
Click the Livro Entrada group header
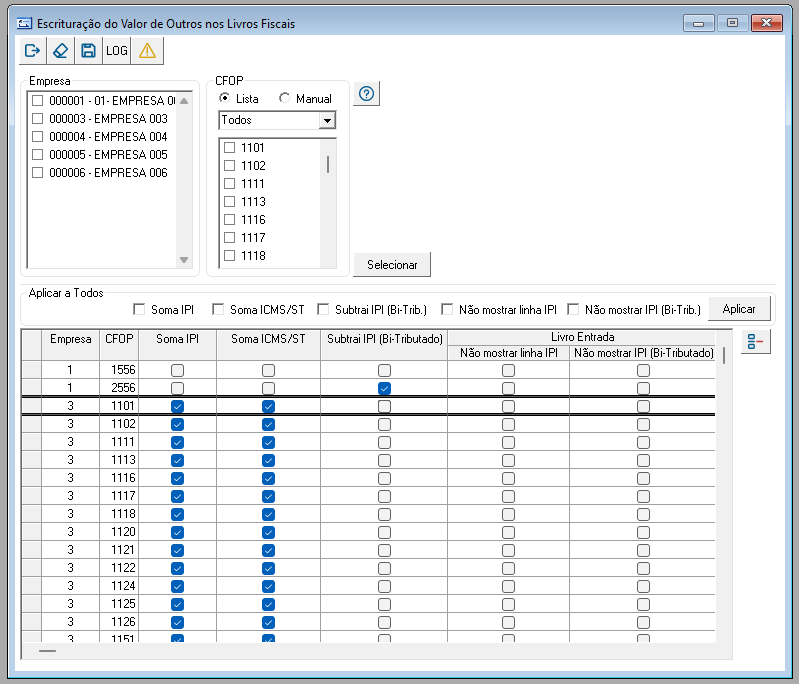(x=582, y=337)
